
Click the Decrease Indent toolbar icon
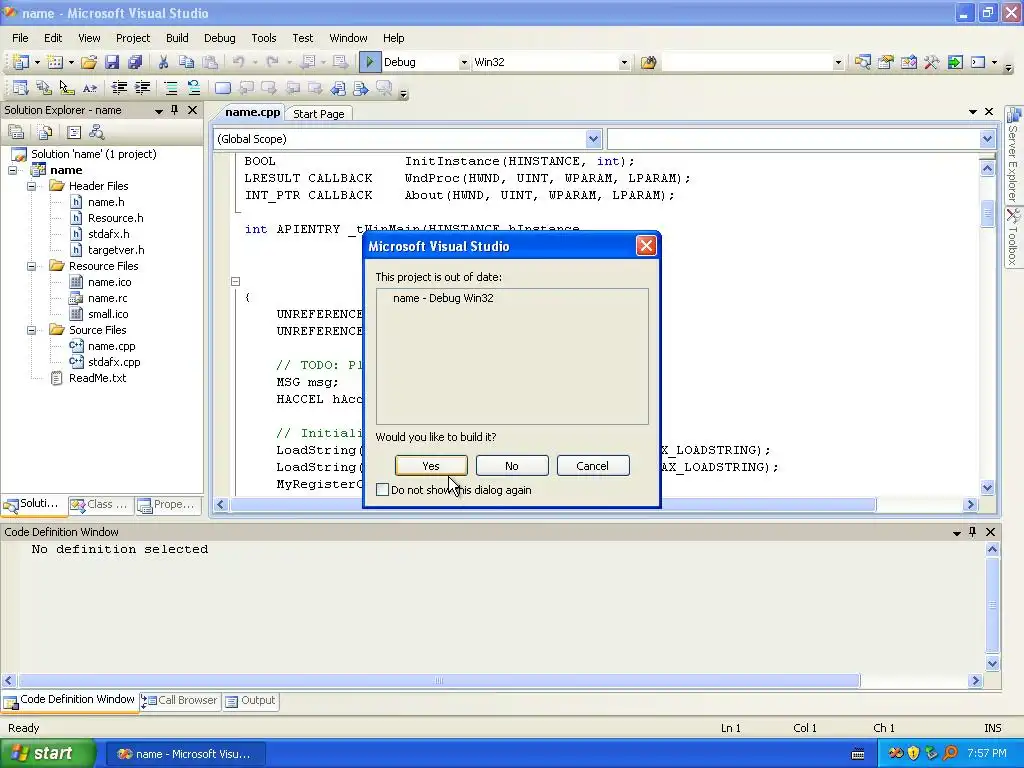[x=119, y=88]
